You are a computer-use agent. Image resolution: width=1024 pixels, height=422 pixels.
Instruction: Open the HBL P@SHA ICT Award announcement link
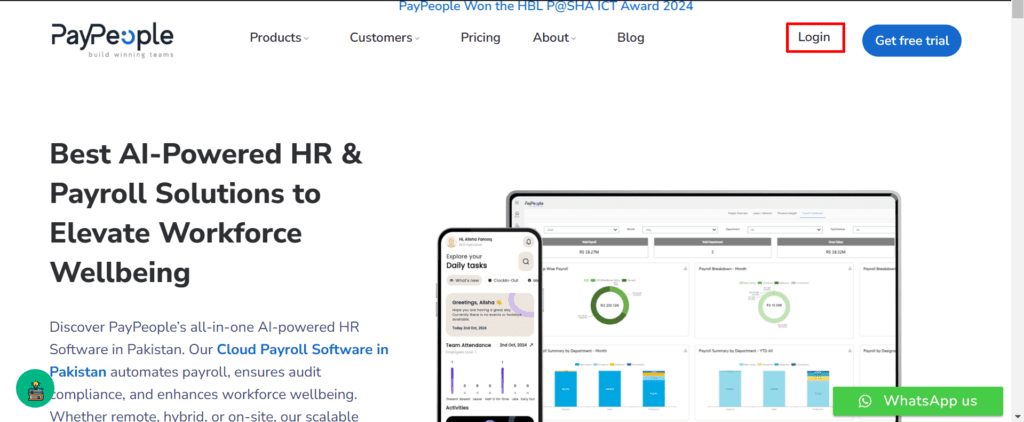(x=546, y=7)
